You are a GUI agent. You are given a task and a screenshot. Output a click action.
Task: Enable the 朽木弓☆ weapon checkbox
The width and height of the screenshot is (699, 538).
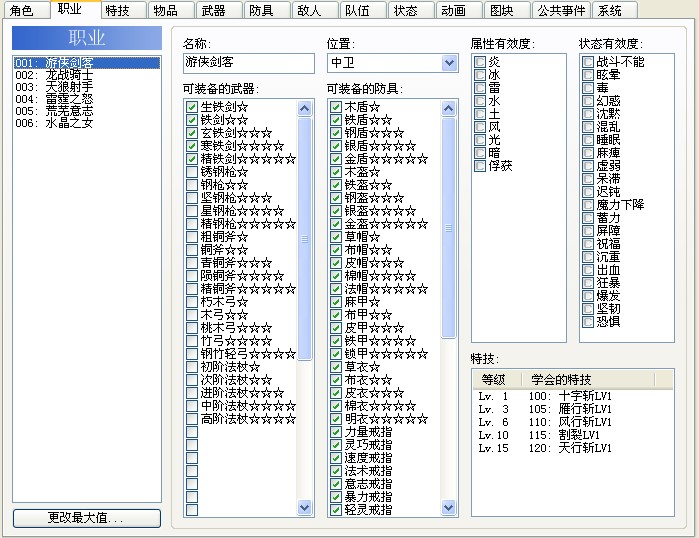click(192, 302)
